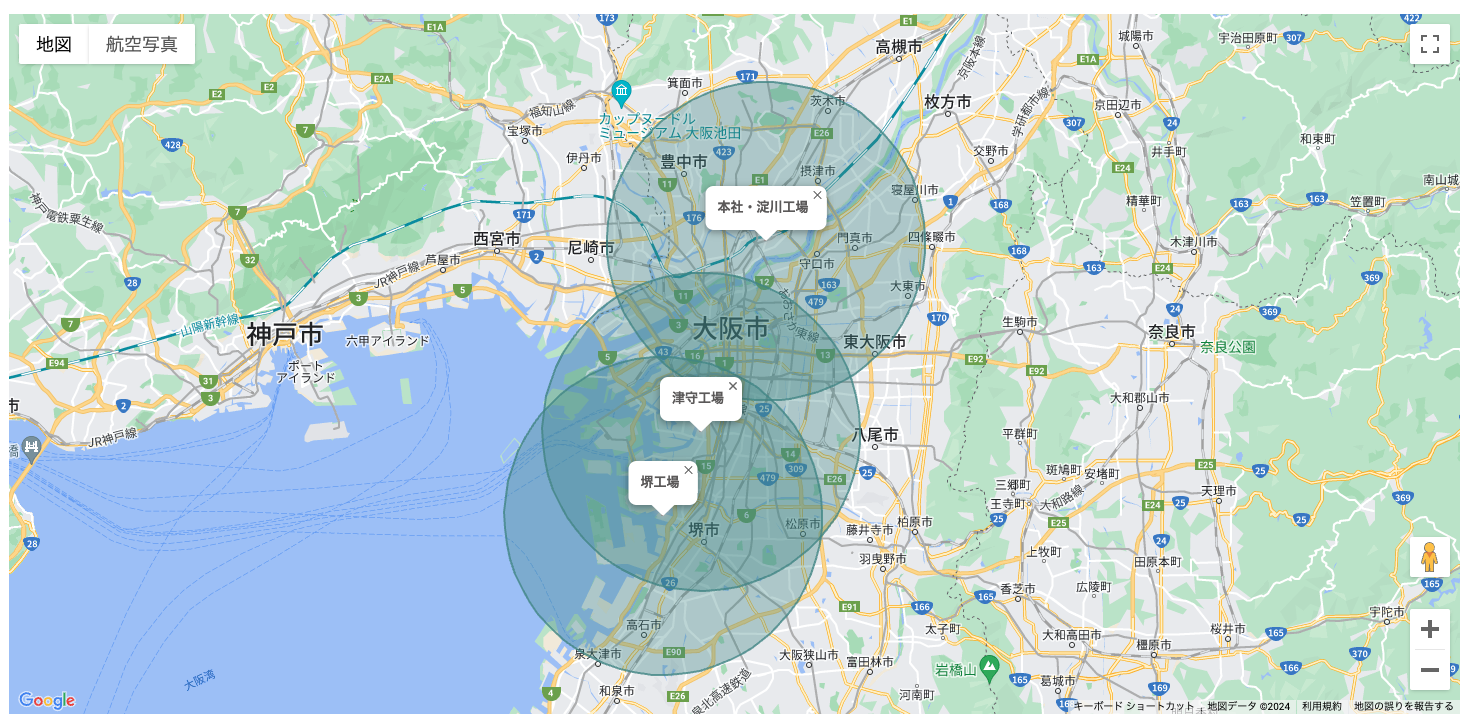This screenshot has width=1470, height=726.
Task: Click the 豊中市 city label
Action: coord(684,161)
